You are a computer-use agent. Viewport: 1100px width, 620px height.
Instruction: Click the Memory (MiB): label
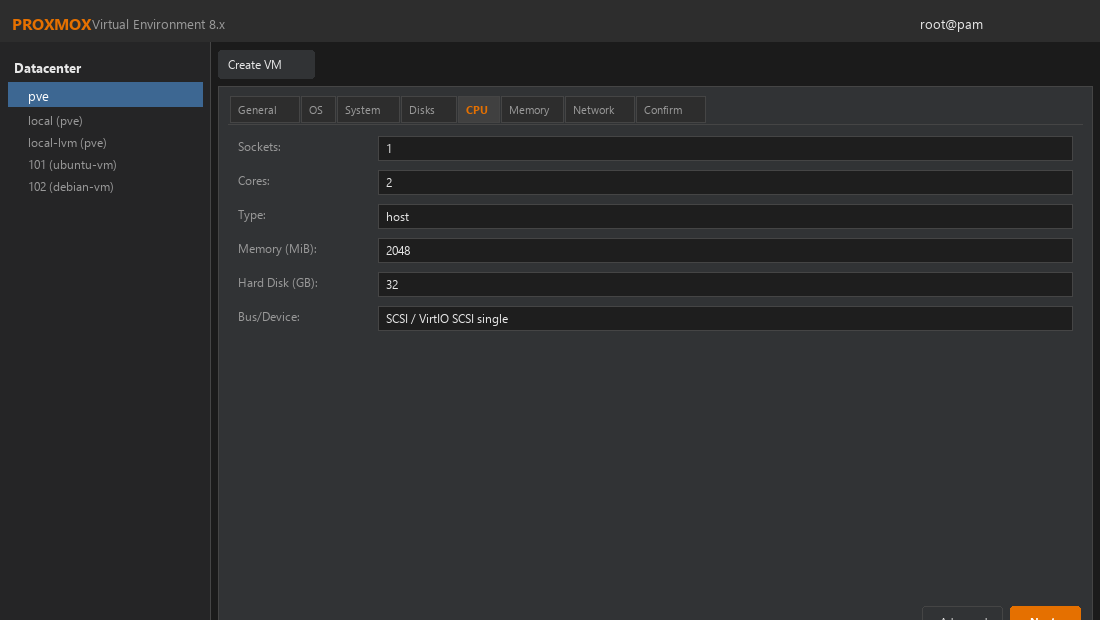tap(277, 249)
